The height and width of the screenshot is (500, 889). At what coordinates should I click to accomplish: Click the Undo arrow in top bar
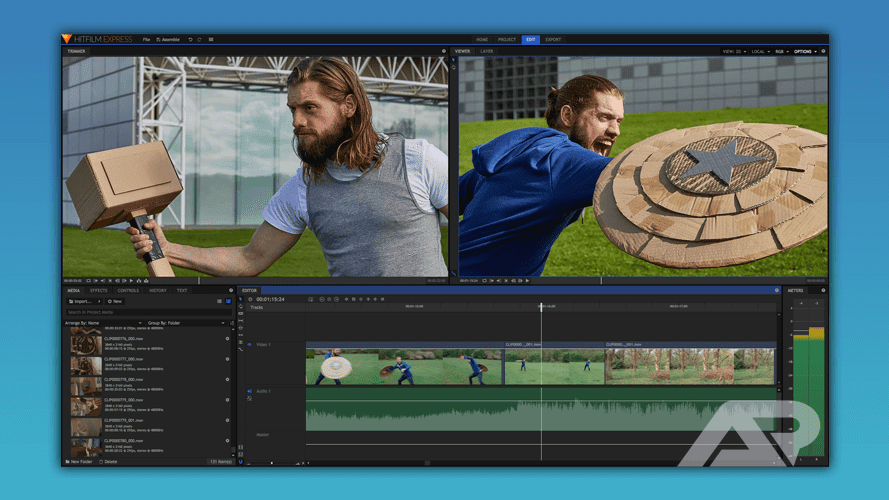[190, 40]
